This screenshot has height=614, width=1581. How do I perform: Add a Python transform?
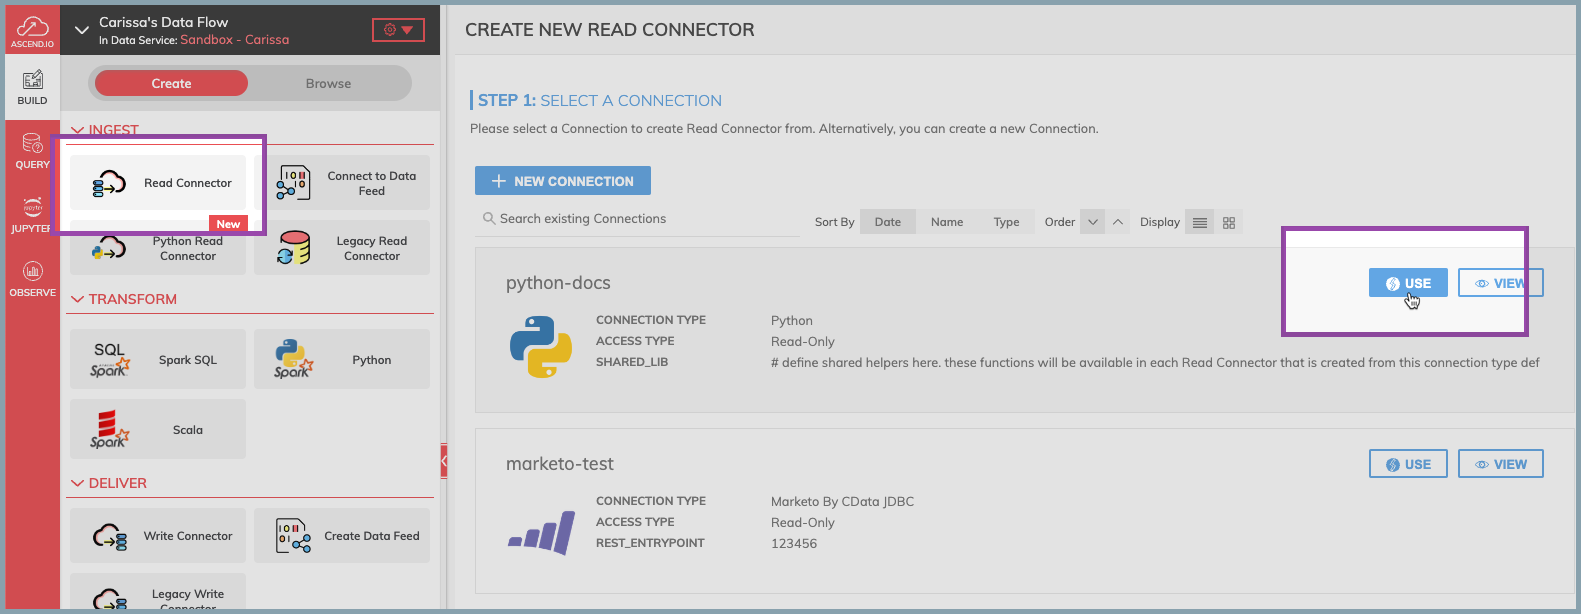(342, 359)
